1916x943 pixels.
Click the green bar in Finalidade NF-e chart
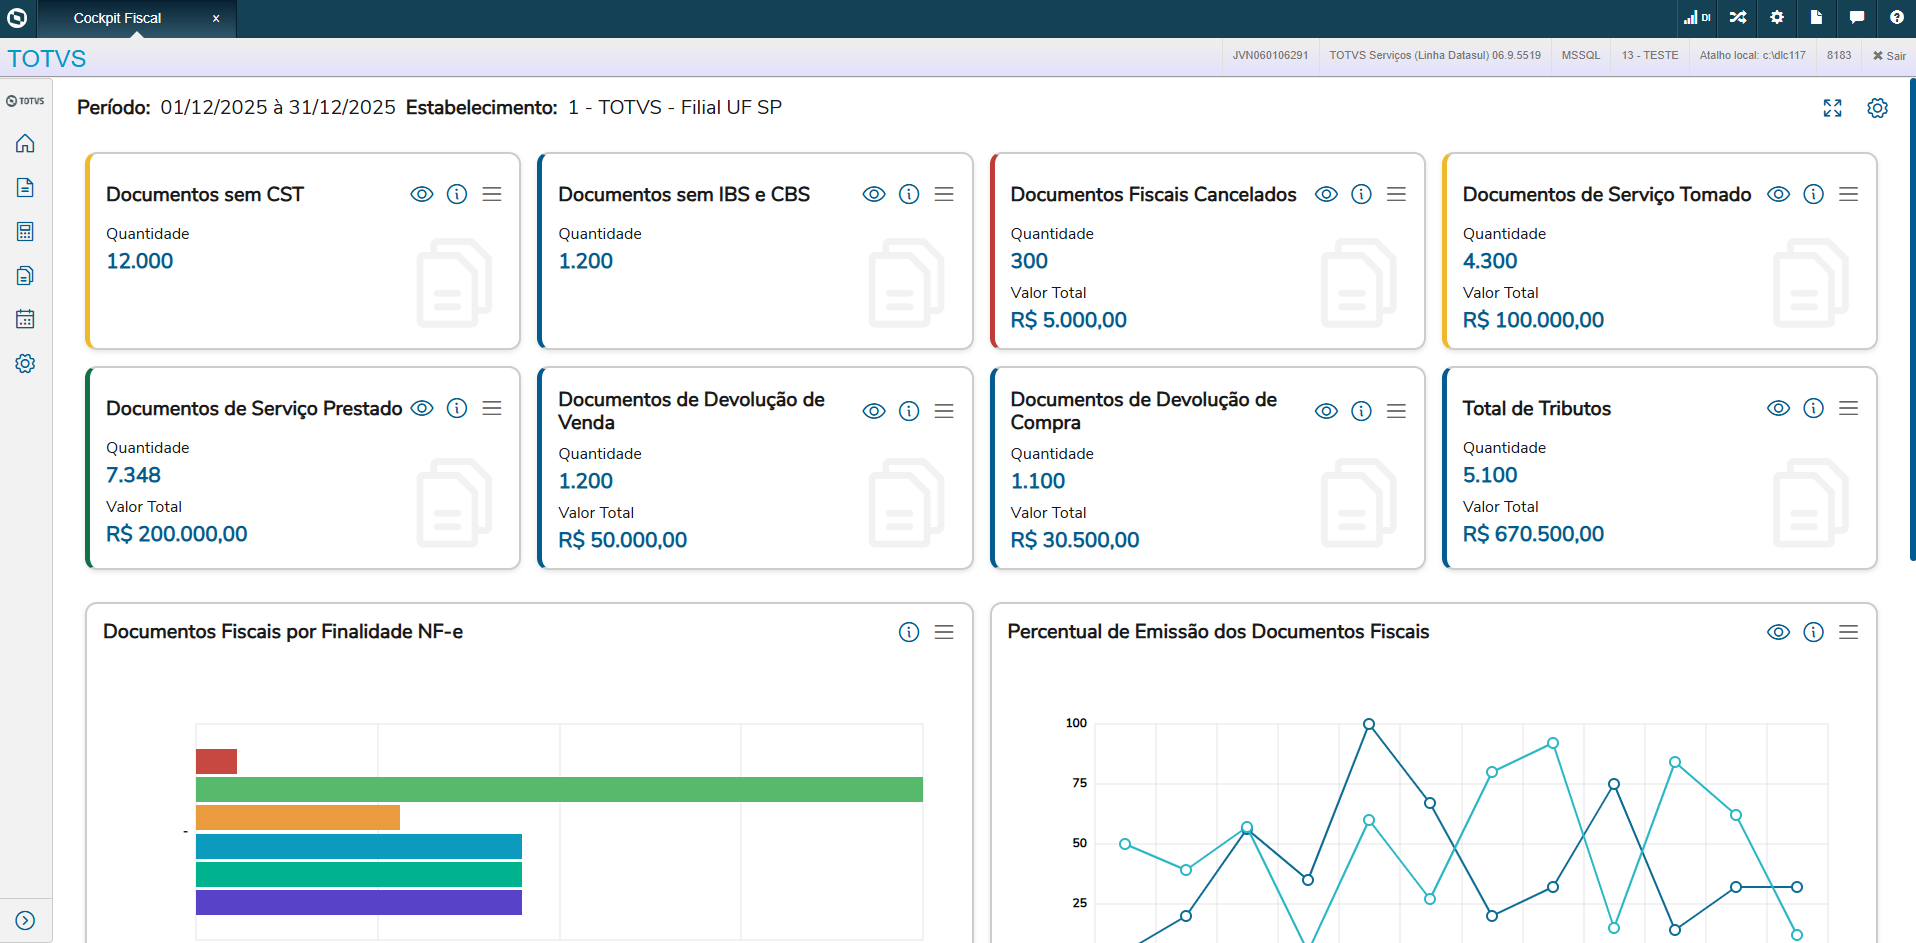tap(559, 789)
